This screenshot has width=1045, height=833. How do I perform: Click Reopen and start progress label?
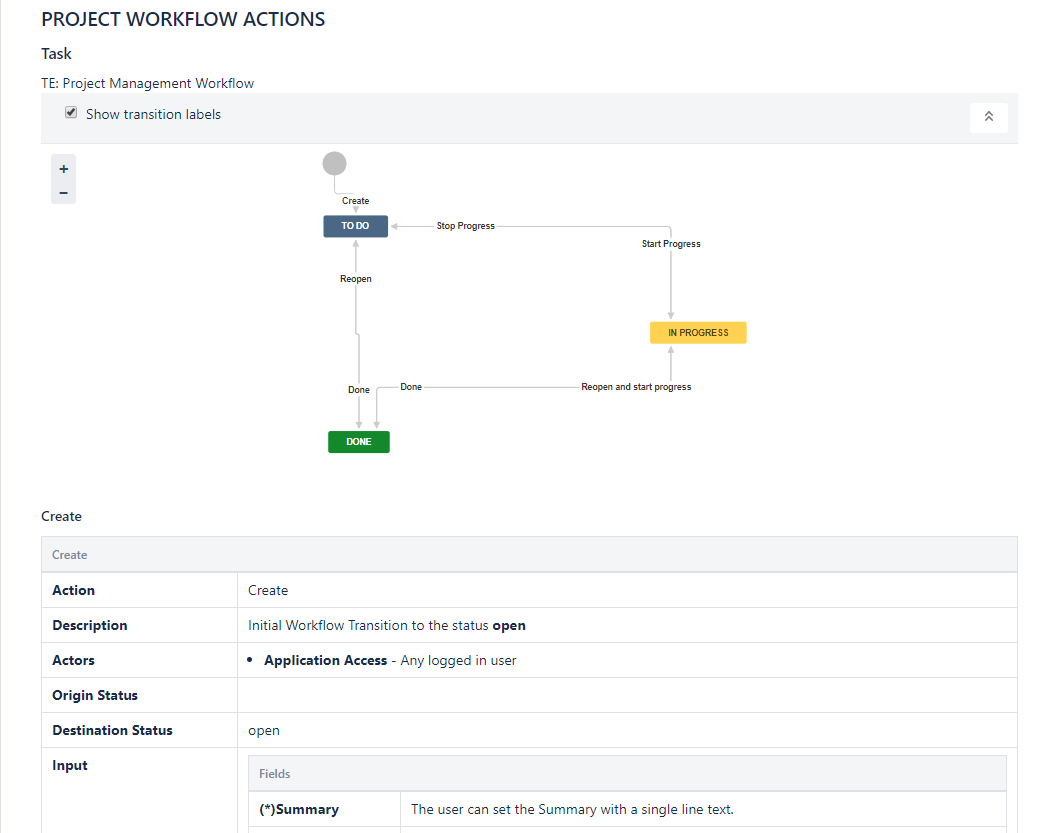(x=636, y=387)
